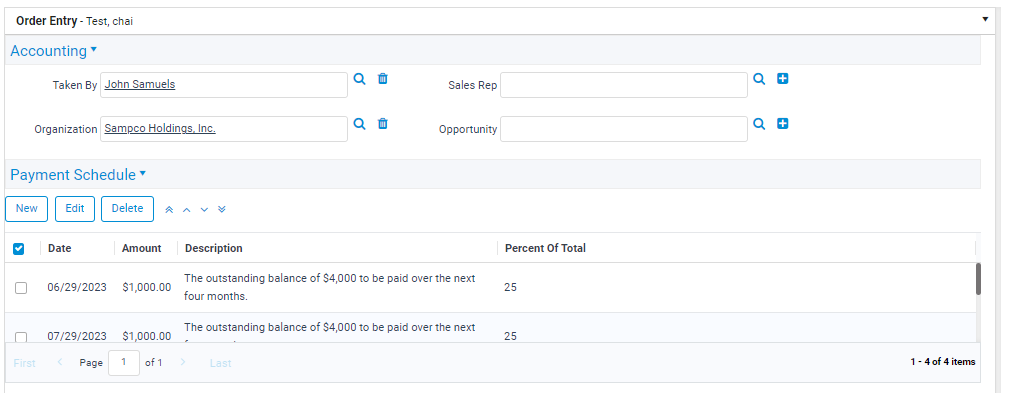Select the $1,000.00 amount for 06/29/2023

tap(147, 287)
